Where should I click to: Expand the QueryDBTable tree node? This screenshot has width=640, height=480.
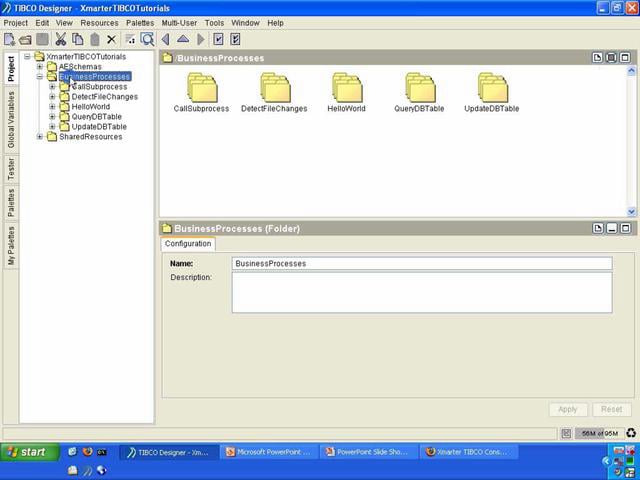click(52, 117)
